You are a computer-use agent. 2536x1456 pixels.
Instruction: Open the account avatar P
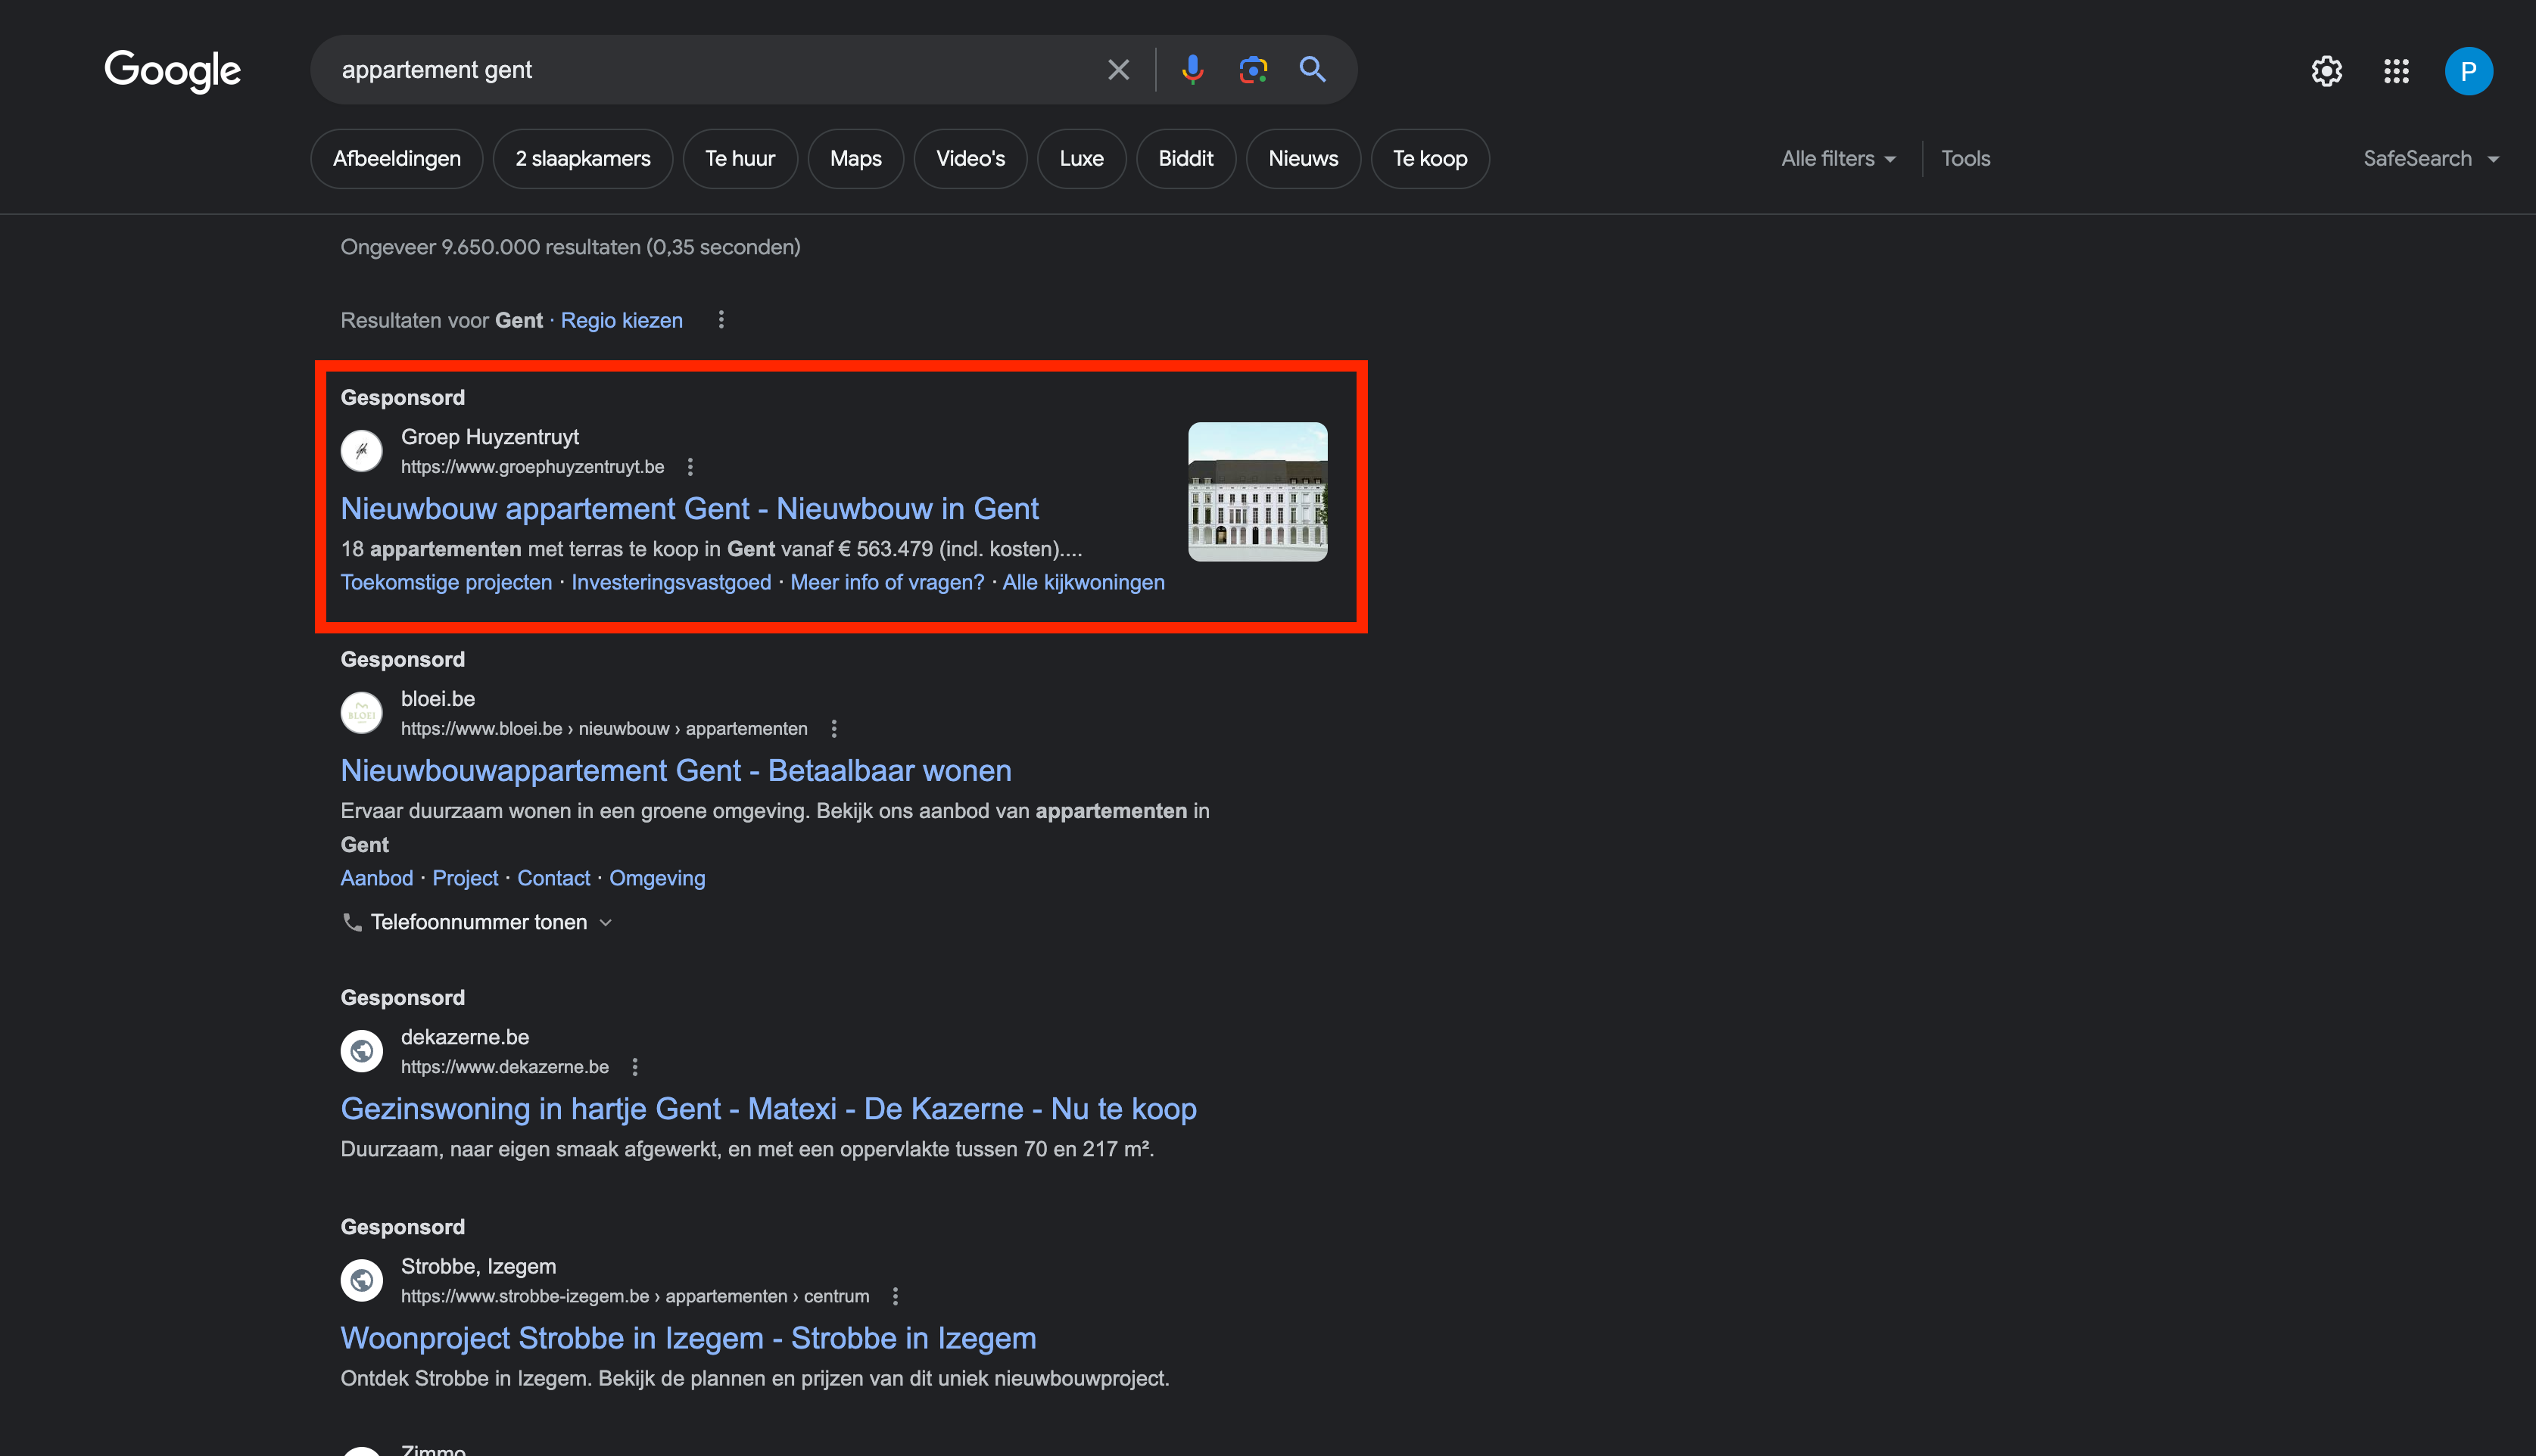click(x=2468, y=71)
